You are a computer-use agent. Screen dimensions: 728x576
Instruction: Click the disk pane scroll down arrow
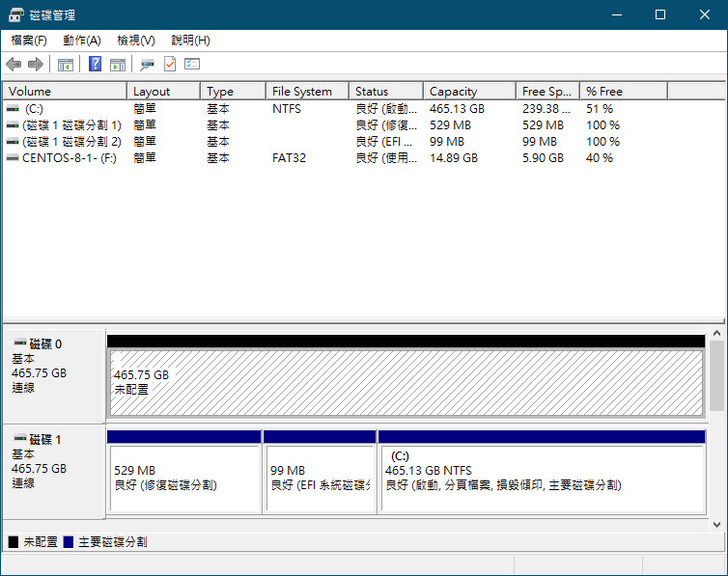click(x=718, y=523)
